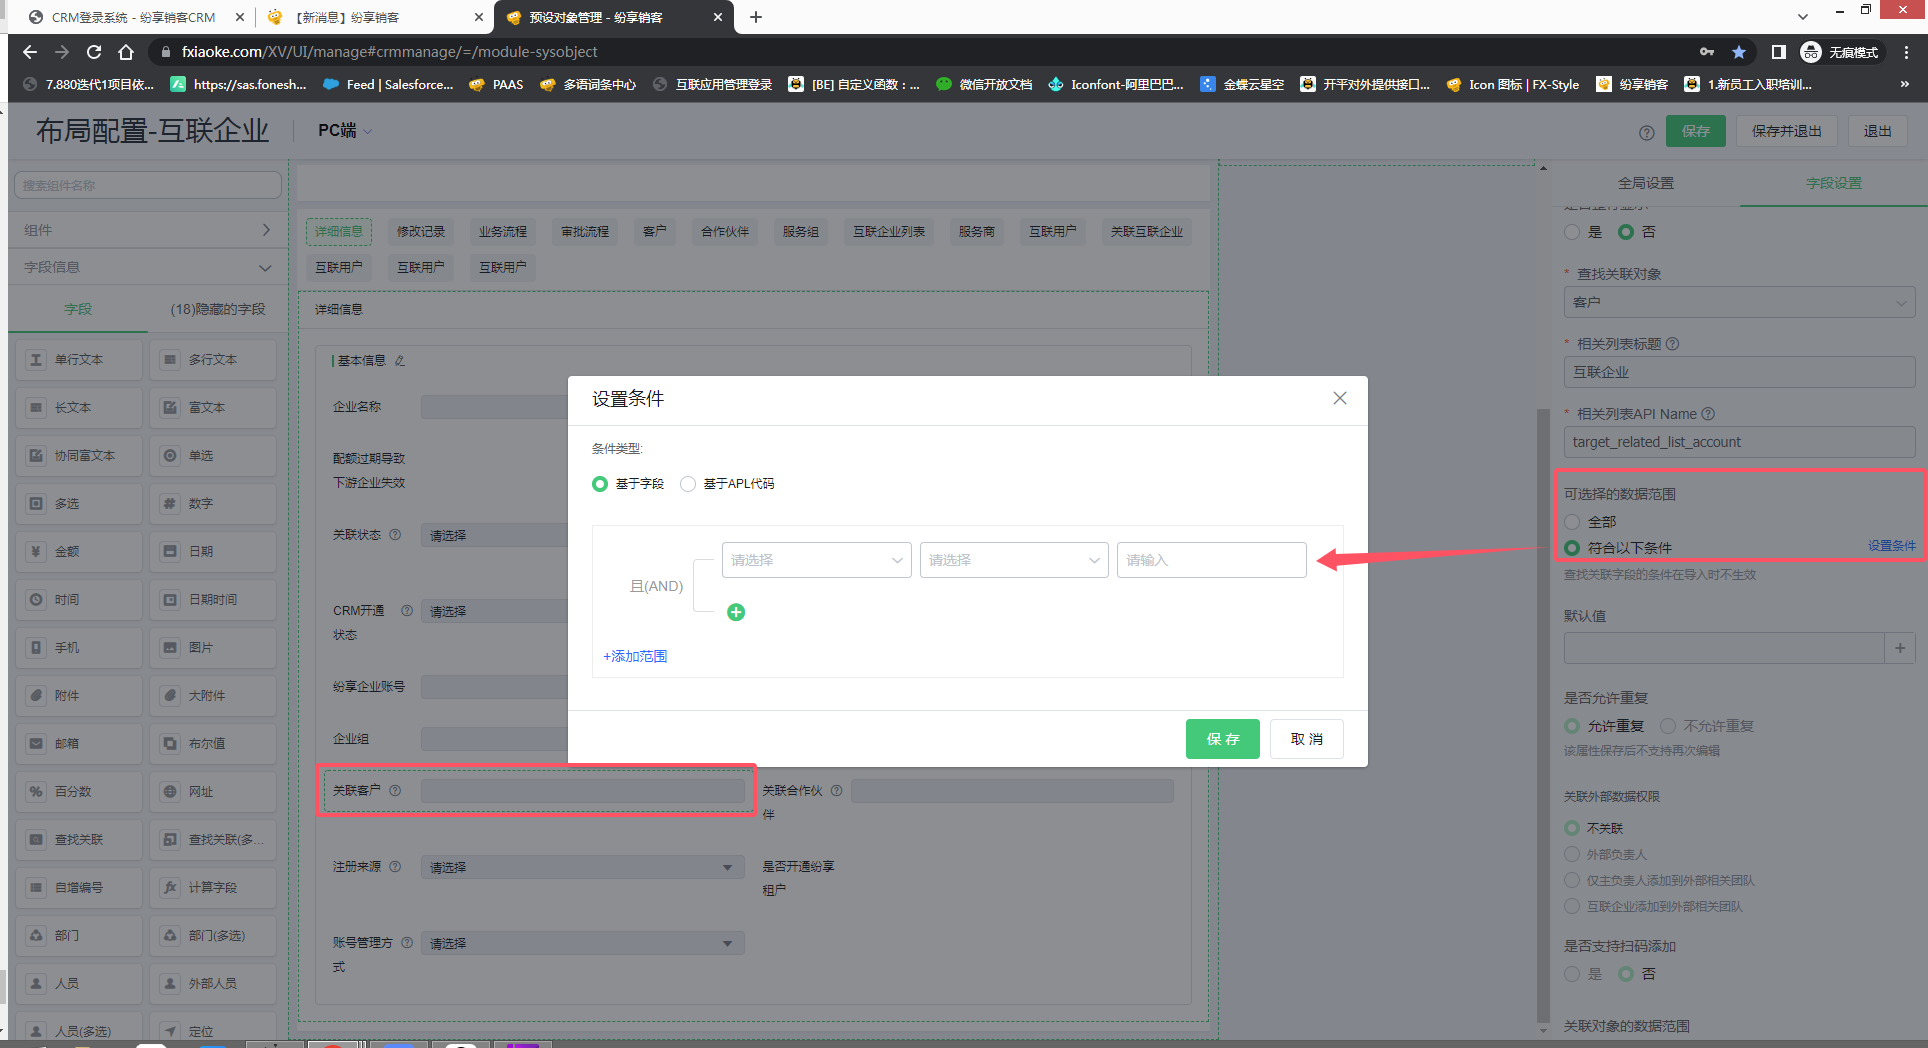Click green plus icon to add condition
The width and height of the screenshot is (1928, 1048).
736,612
